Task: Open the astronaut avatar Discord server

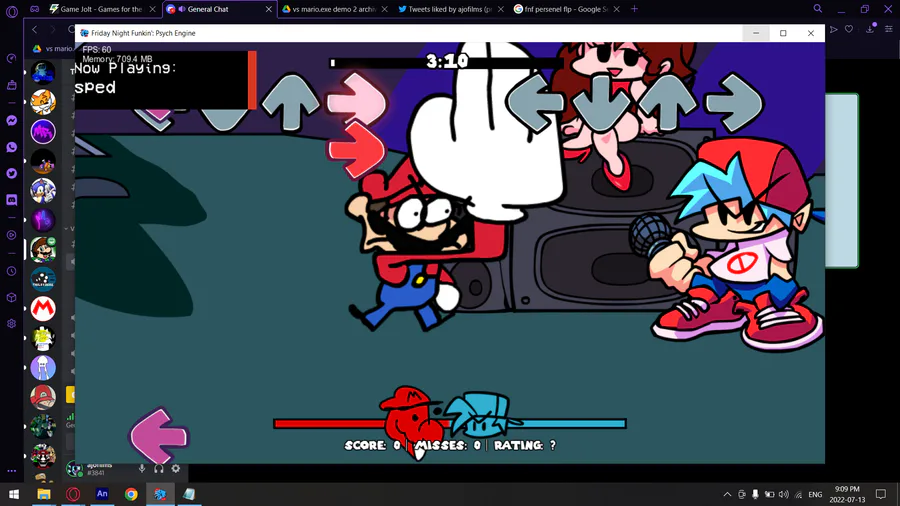Action: (43, 73)
